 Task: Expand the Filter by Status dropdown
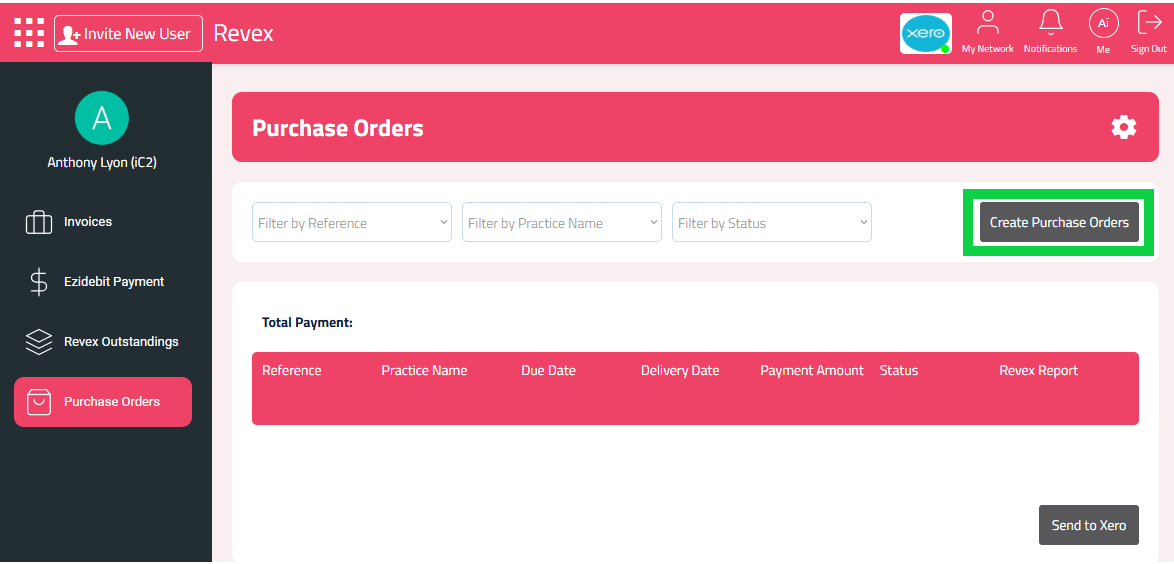772,222
